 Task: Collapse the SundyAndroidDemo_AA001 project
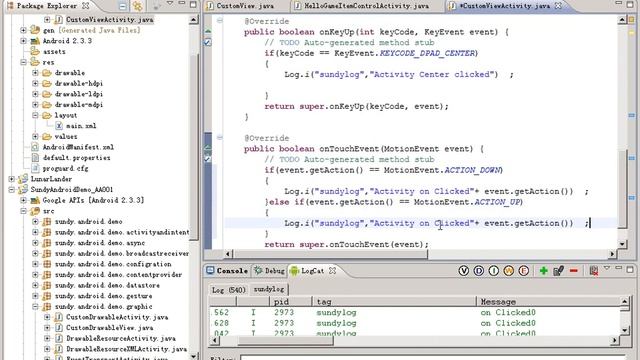click(x=11, y=189)
